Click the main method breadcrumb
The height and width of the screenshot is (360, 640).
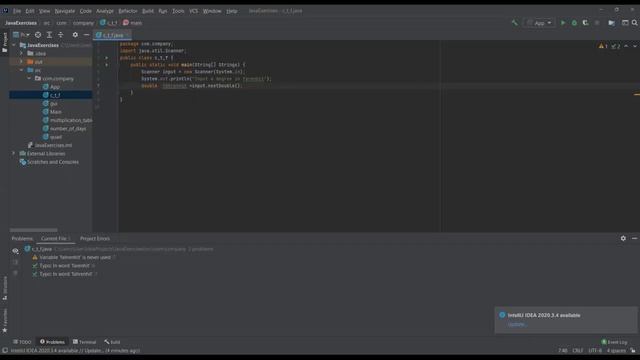[x=132, y=23]
